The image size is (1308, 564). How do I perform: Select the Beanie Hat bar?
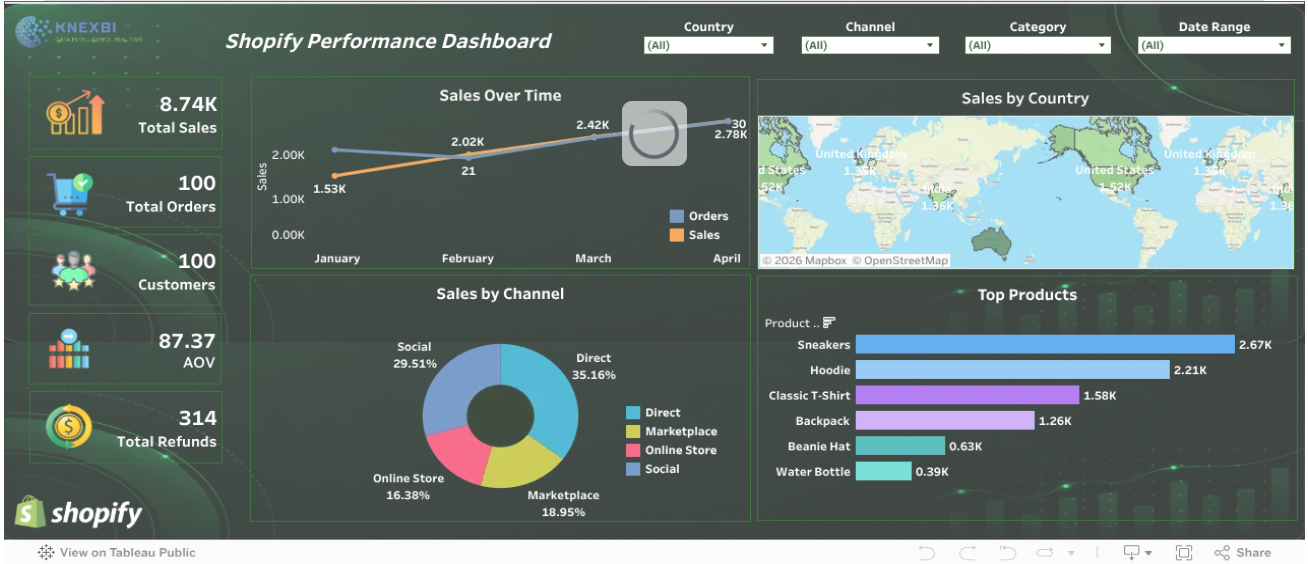pyautogui.click(x=900, y=446)
